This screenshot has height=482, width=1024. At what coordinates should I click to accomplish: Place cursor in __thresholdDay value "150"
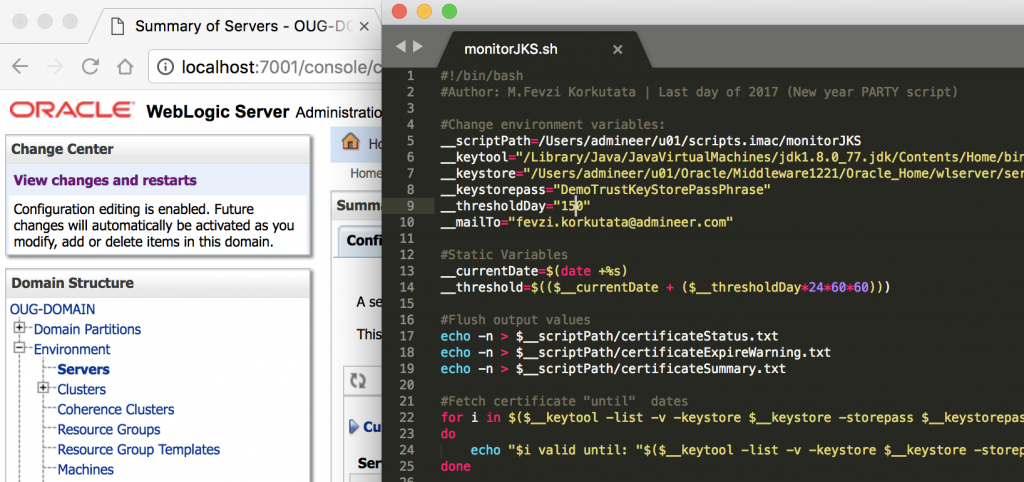pos(573,206)
